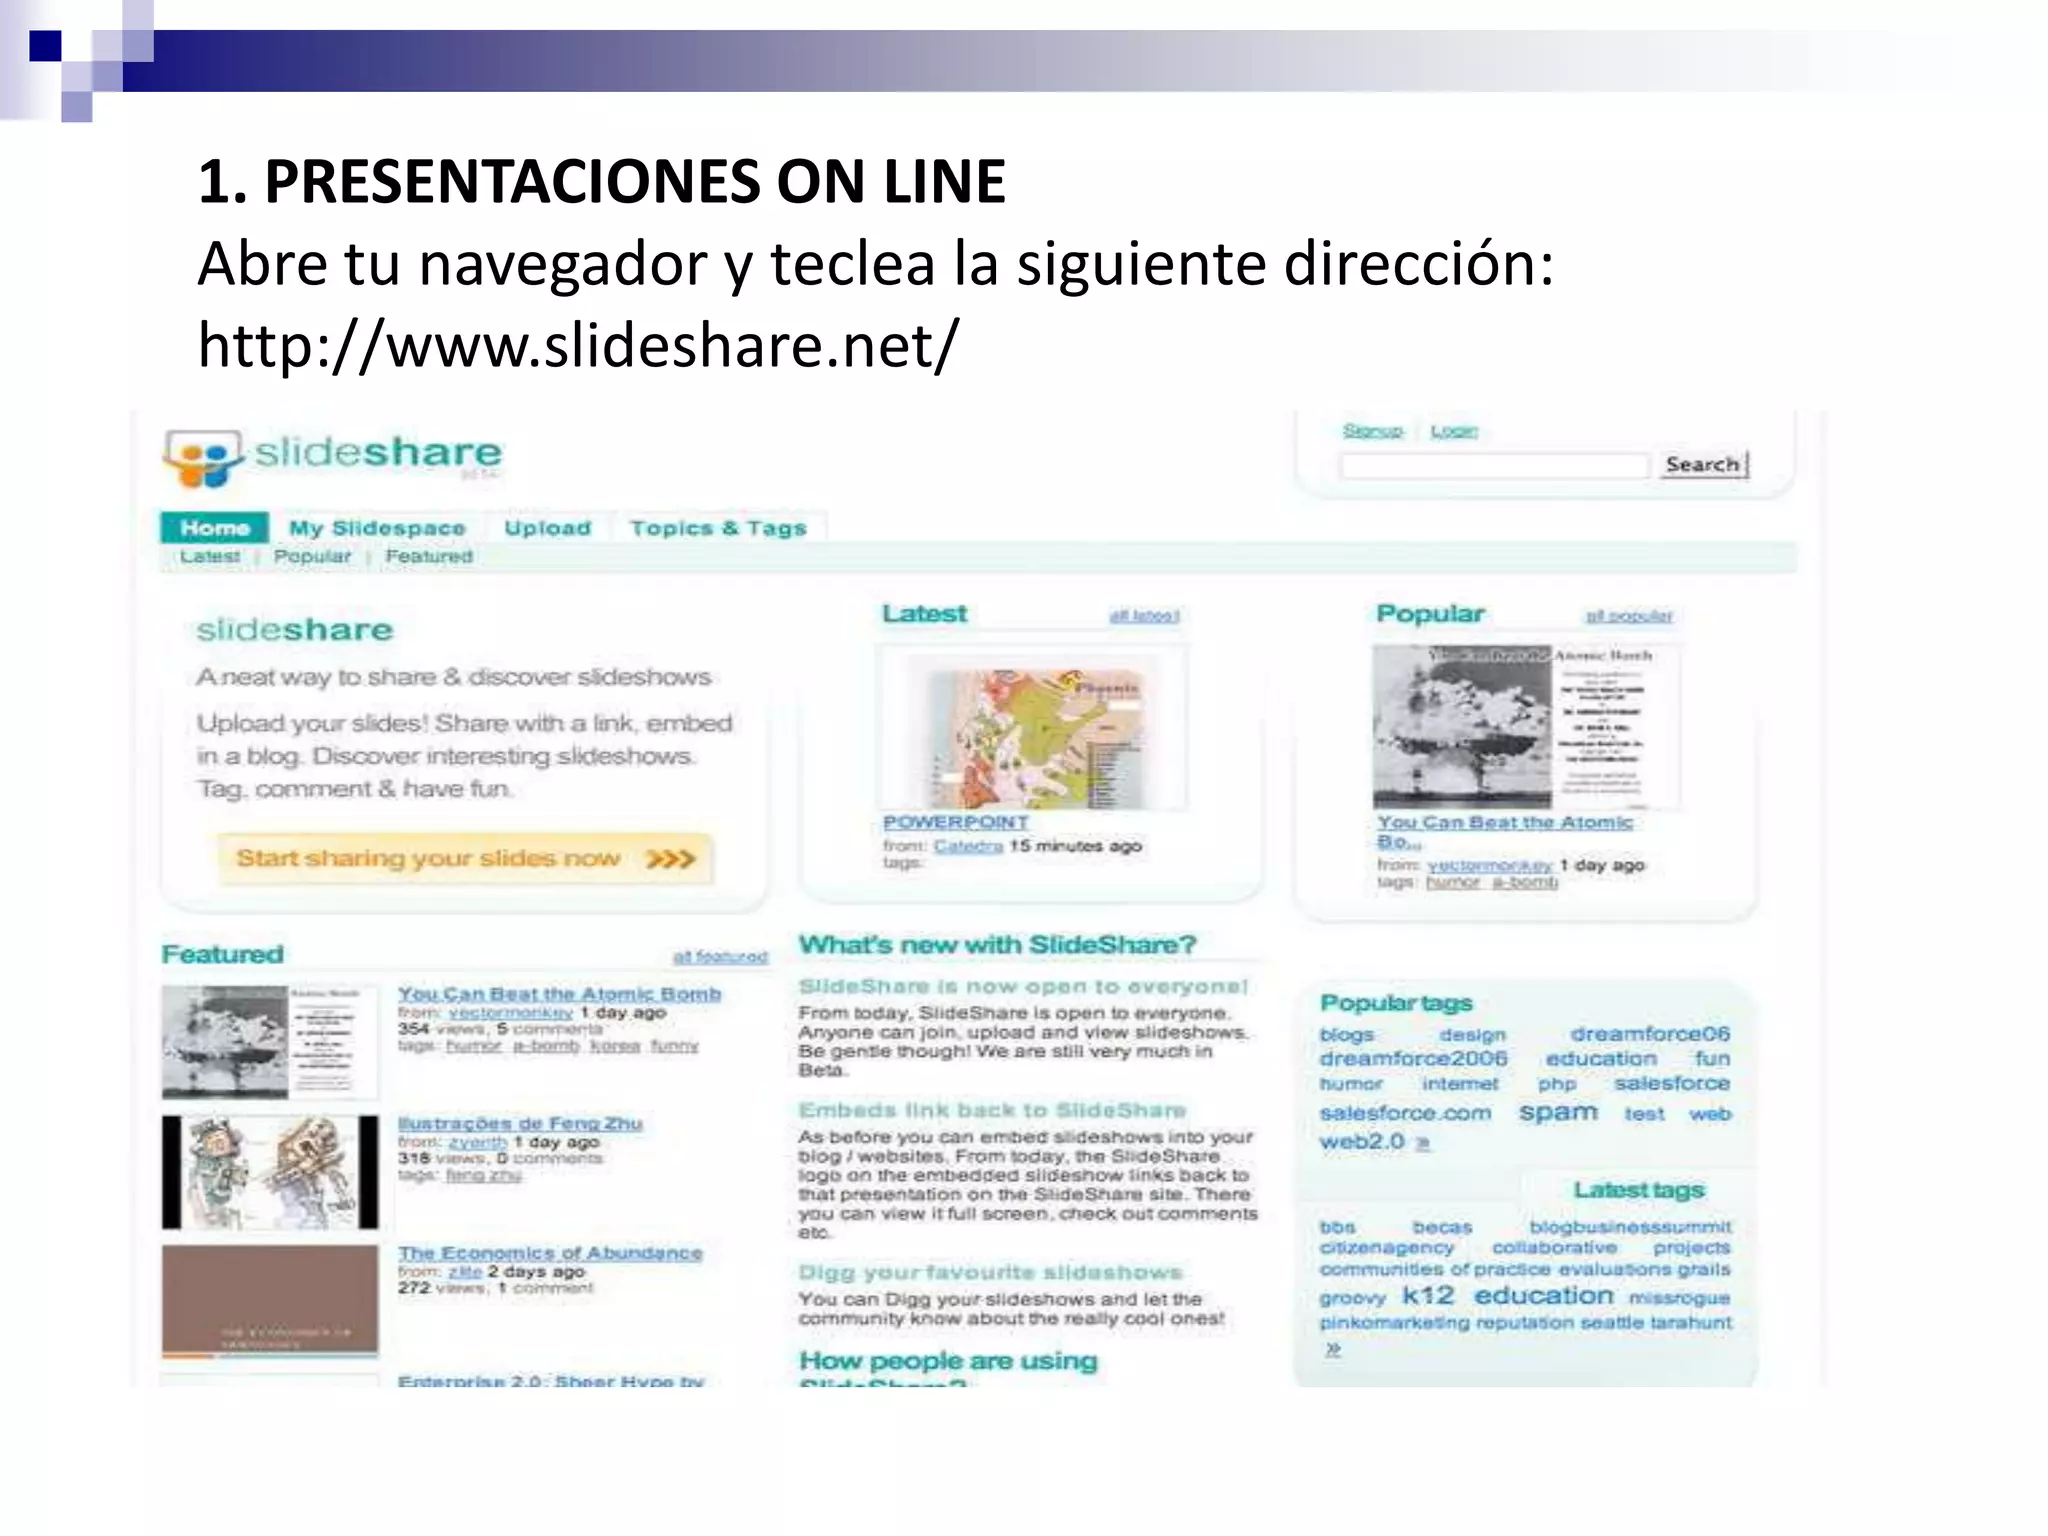Image resolution: width=2048 pixels, height=1536 pixels.
Task: Click Start sharing your slides now button
Action: [x=465, y=859]
